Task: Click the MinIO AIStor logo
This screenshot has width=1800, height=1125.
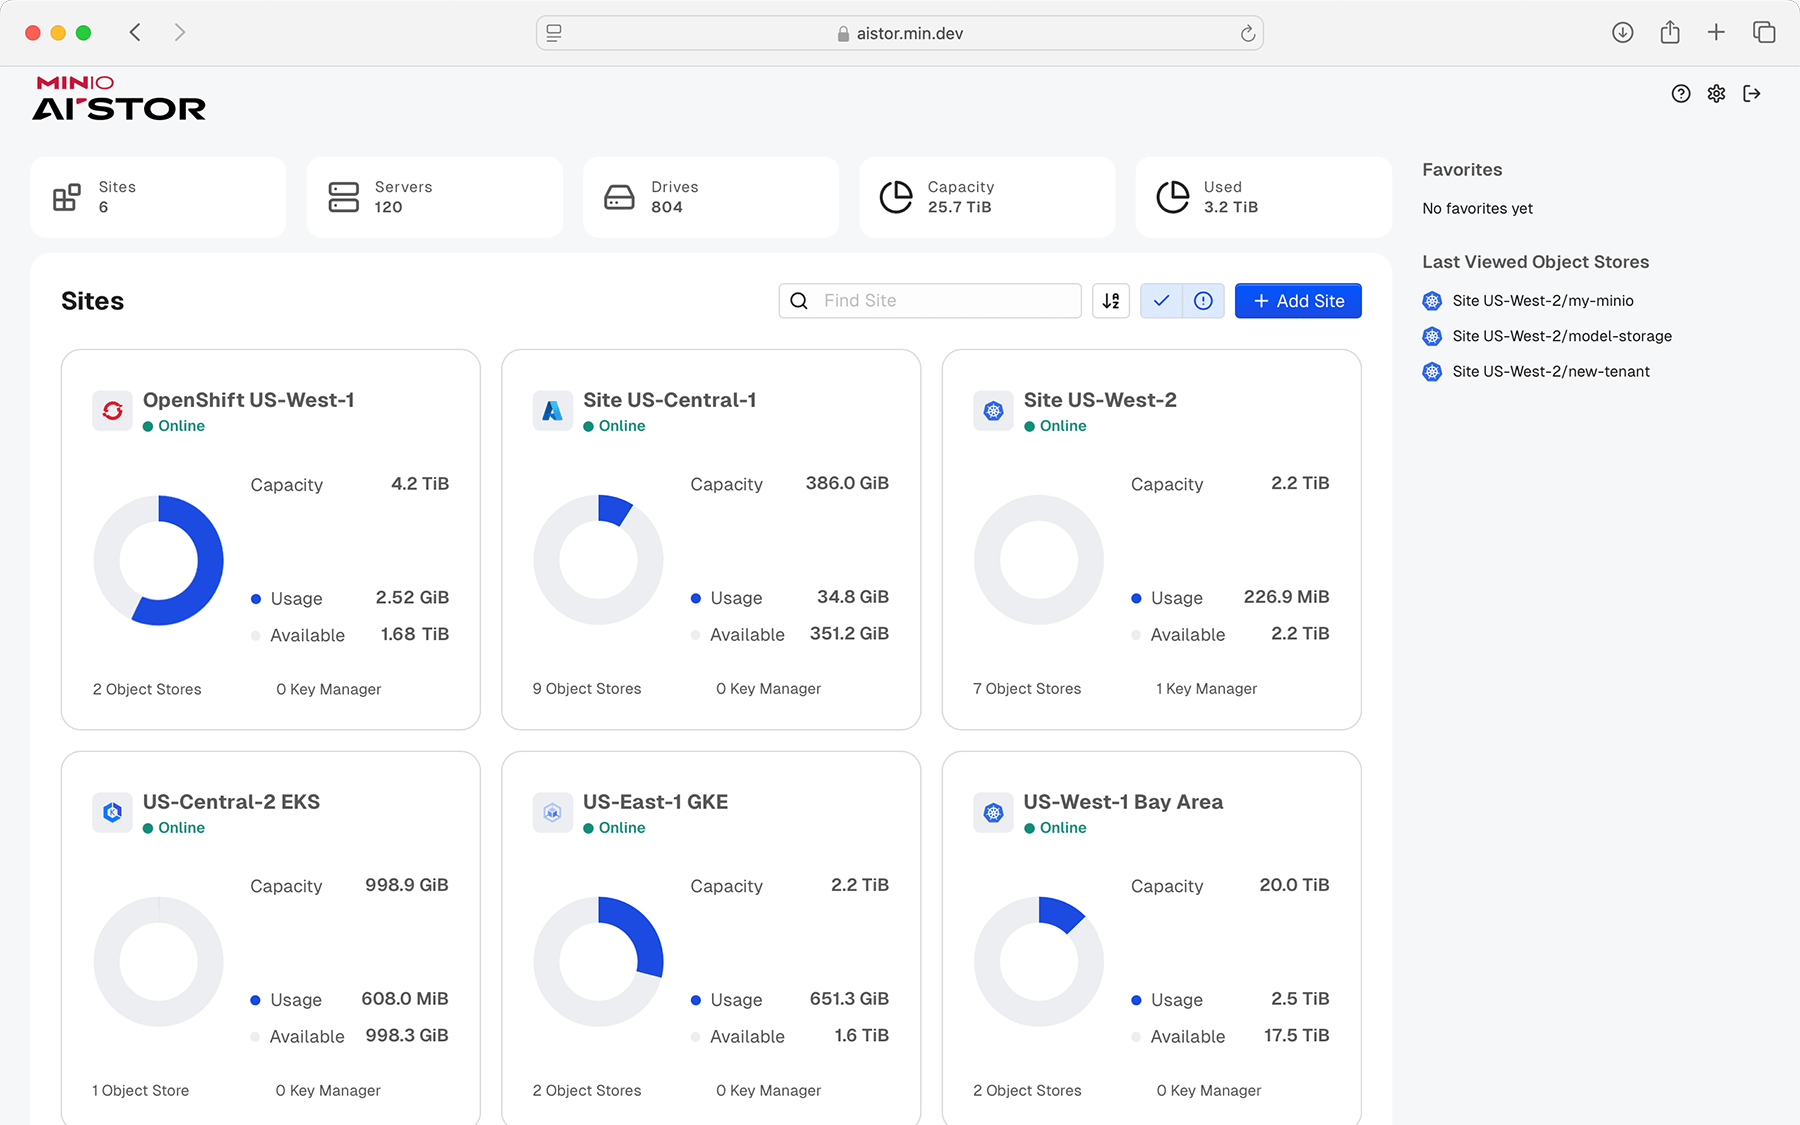Action: [119, 98]
